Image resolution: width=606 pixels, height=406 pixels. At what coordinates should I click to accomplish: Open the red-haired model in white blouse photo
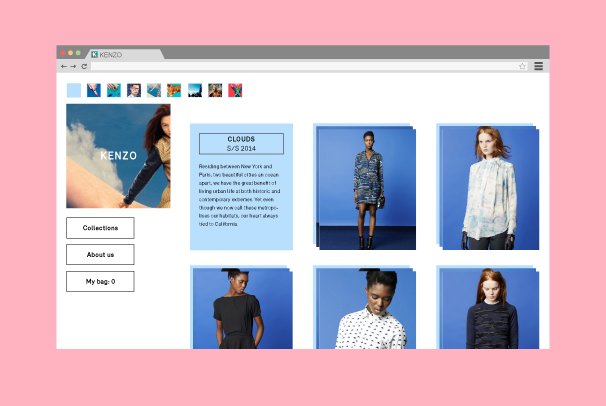click(x=489, y=188)
